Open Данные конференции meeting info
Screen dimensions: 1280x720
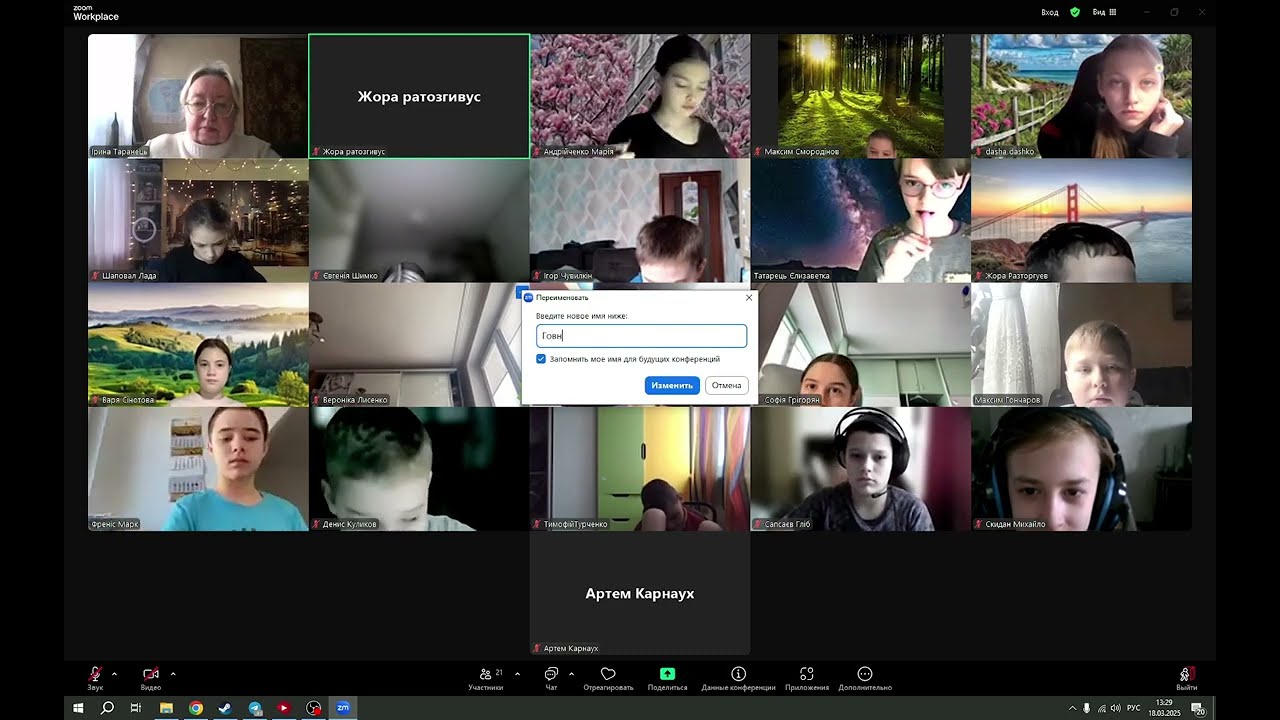point(738,678)
